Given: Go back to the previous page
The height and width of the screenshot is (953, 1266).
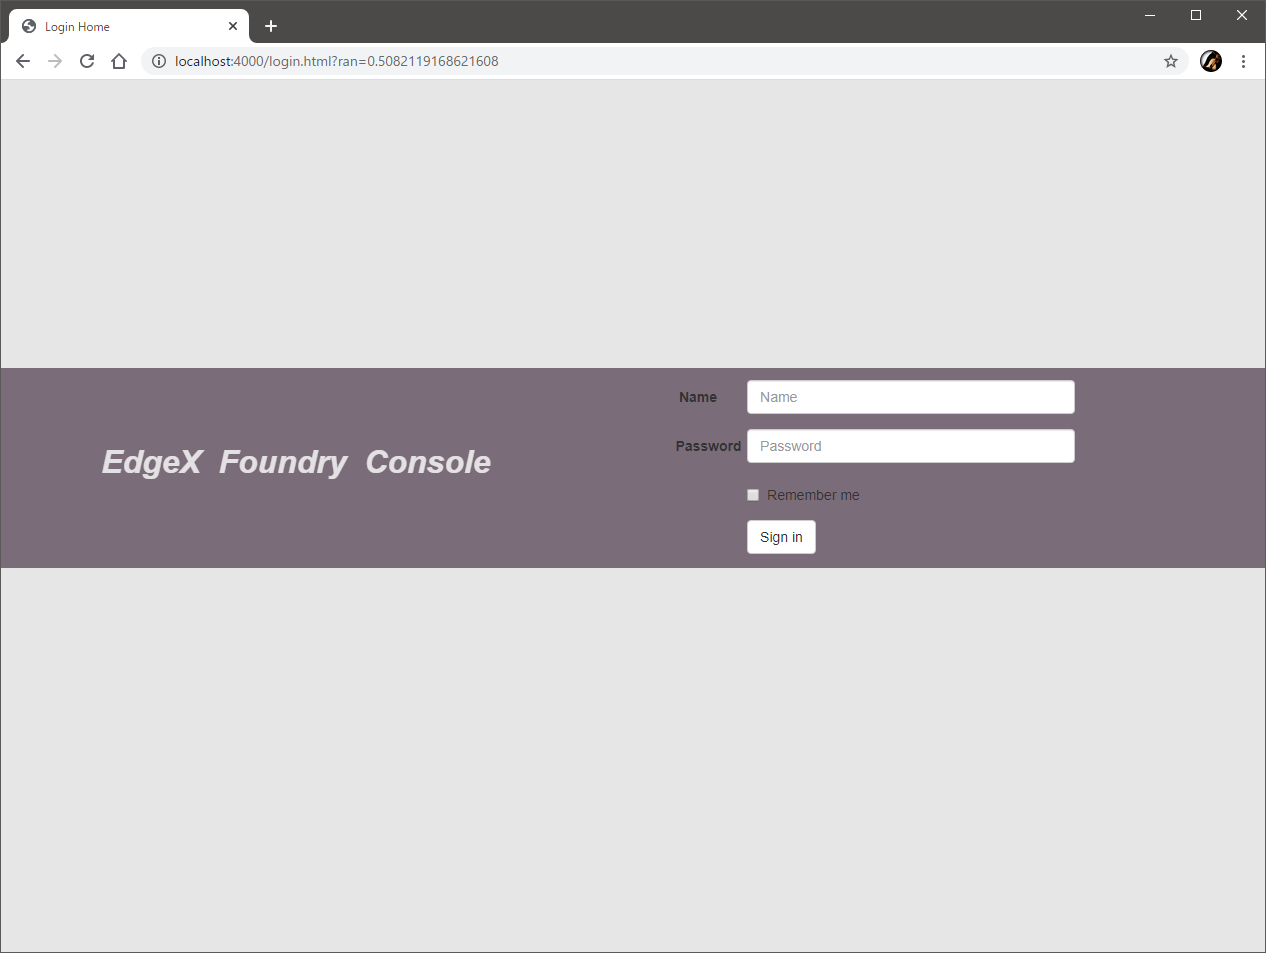Looking at the screenshot, I should point(23,61).
